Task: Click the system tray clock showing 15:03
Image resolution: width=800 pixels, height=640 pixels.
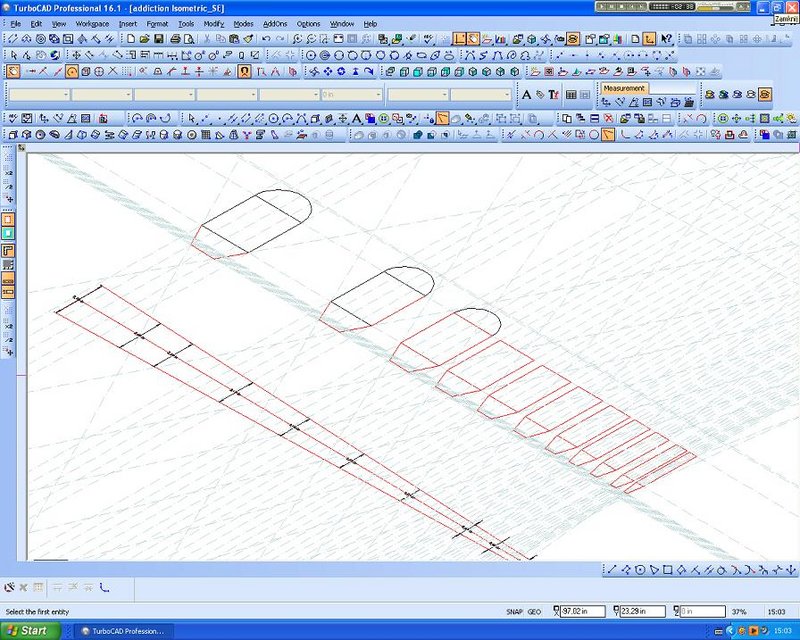Action: pyautogui.click(x=782, y=631)
